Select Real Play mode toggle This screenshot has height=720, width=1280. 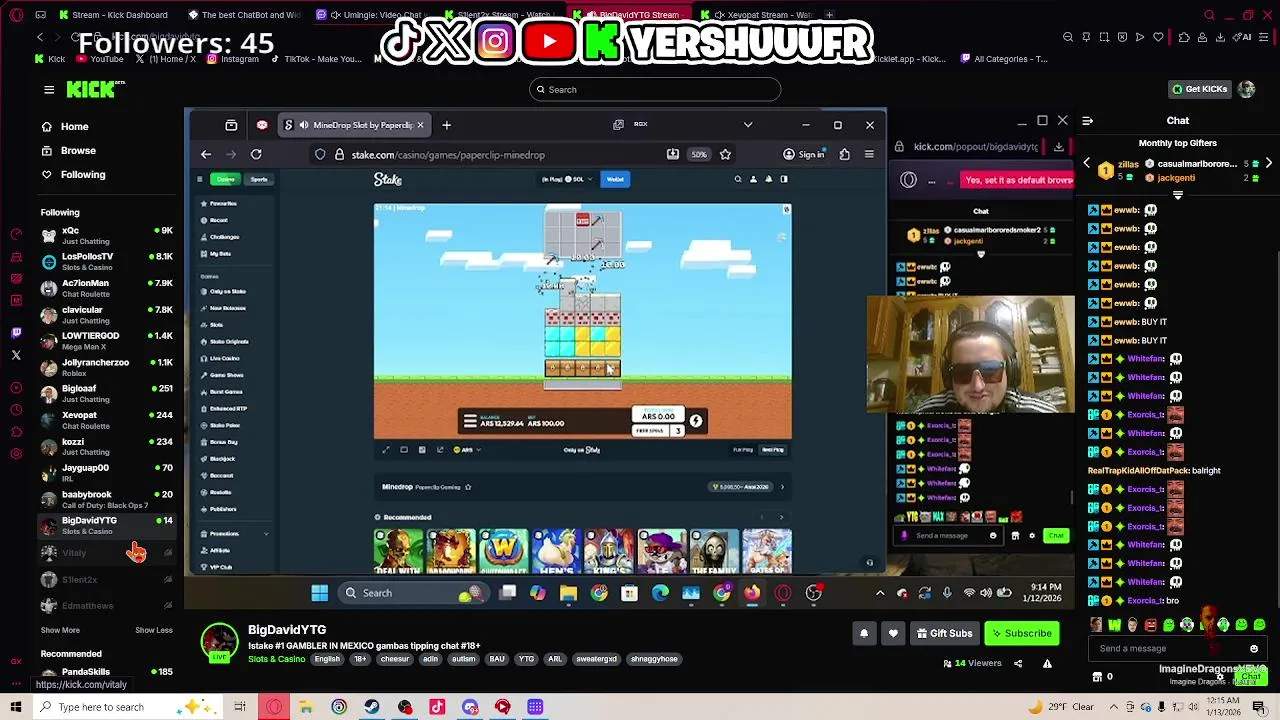point(774,450)
